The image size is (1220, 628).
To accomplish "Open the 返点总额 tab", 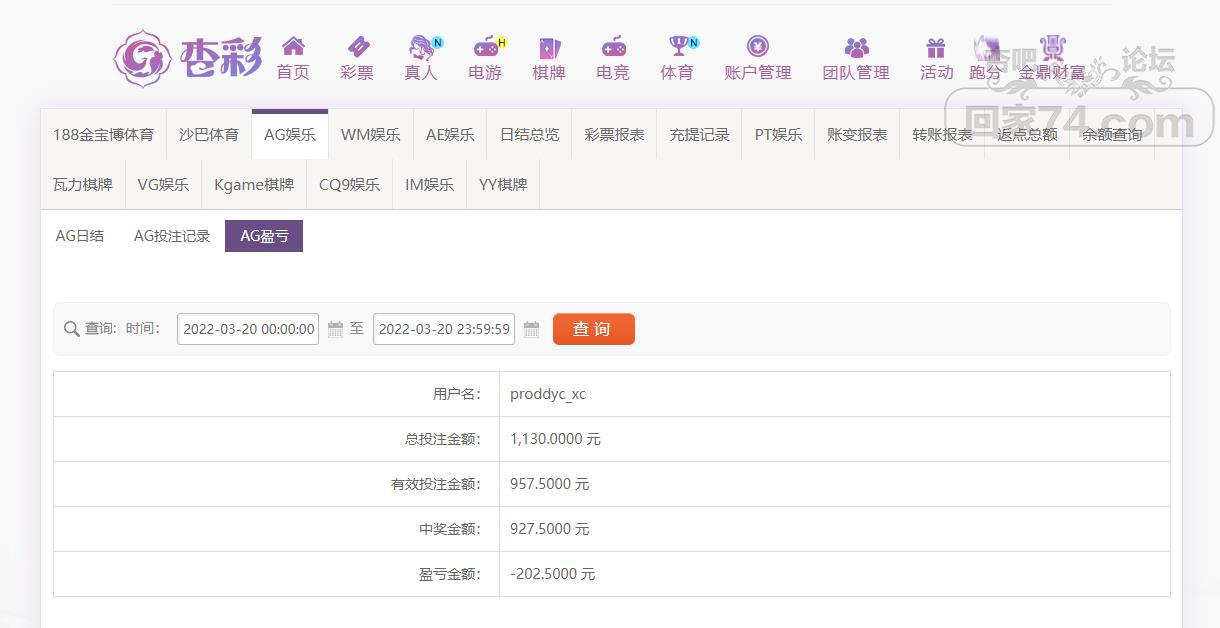I will click(1027, 134).
